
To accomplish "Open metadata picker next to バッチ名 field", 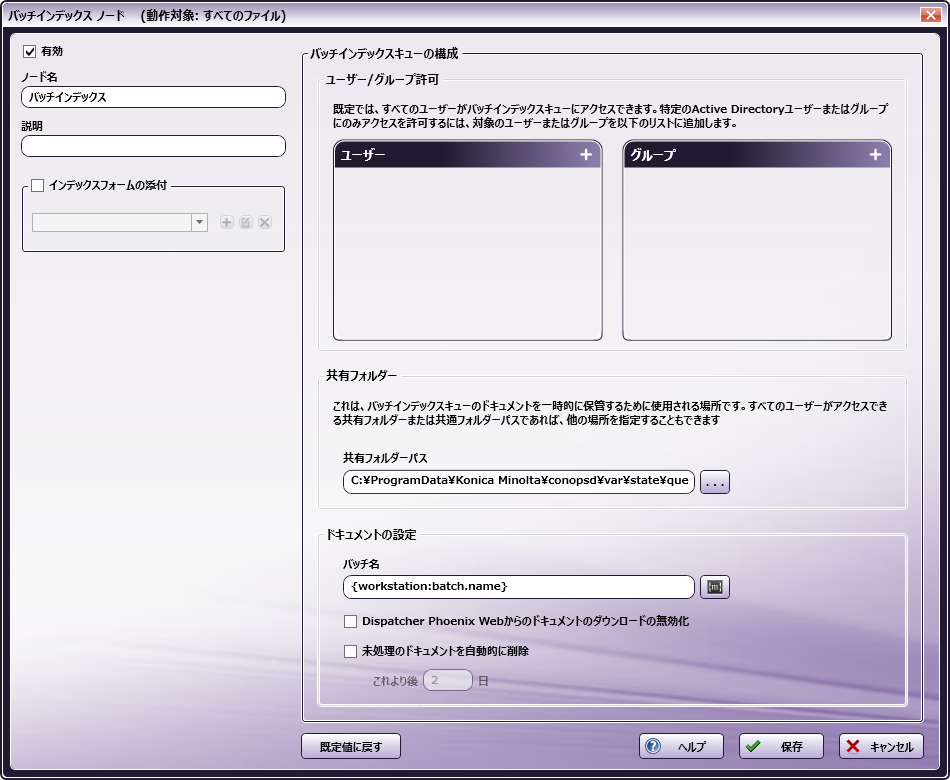I will point(715,587).
